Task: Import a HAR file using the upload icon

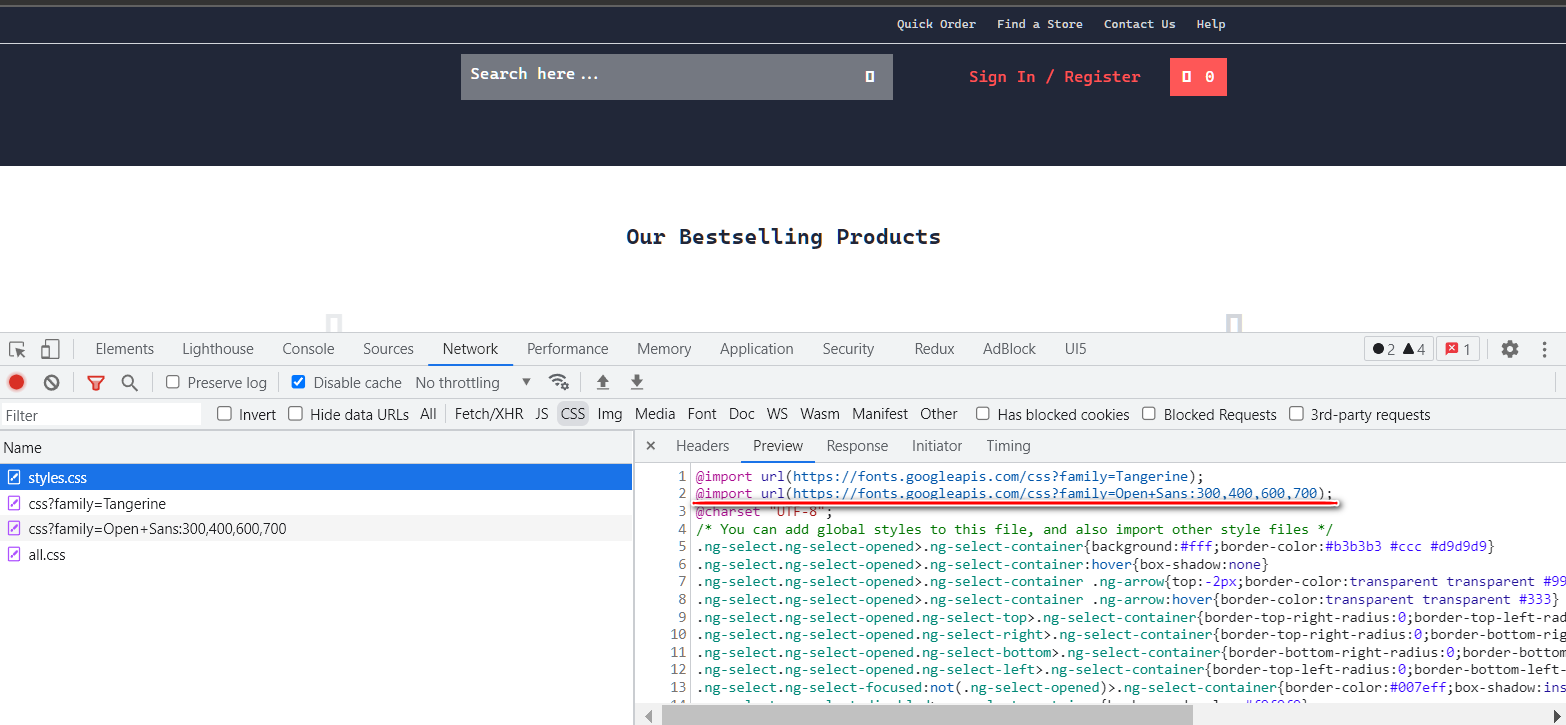Action: [602, 382]
